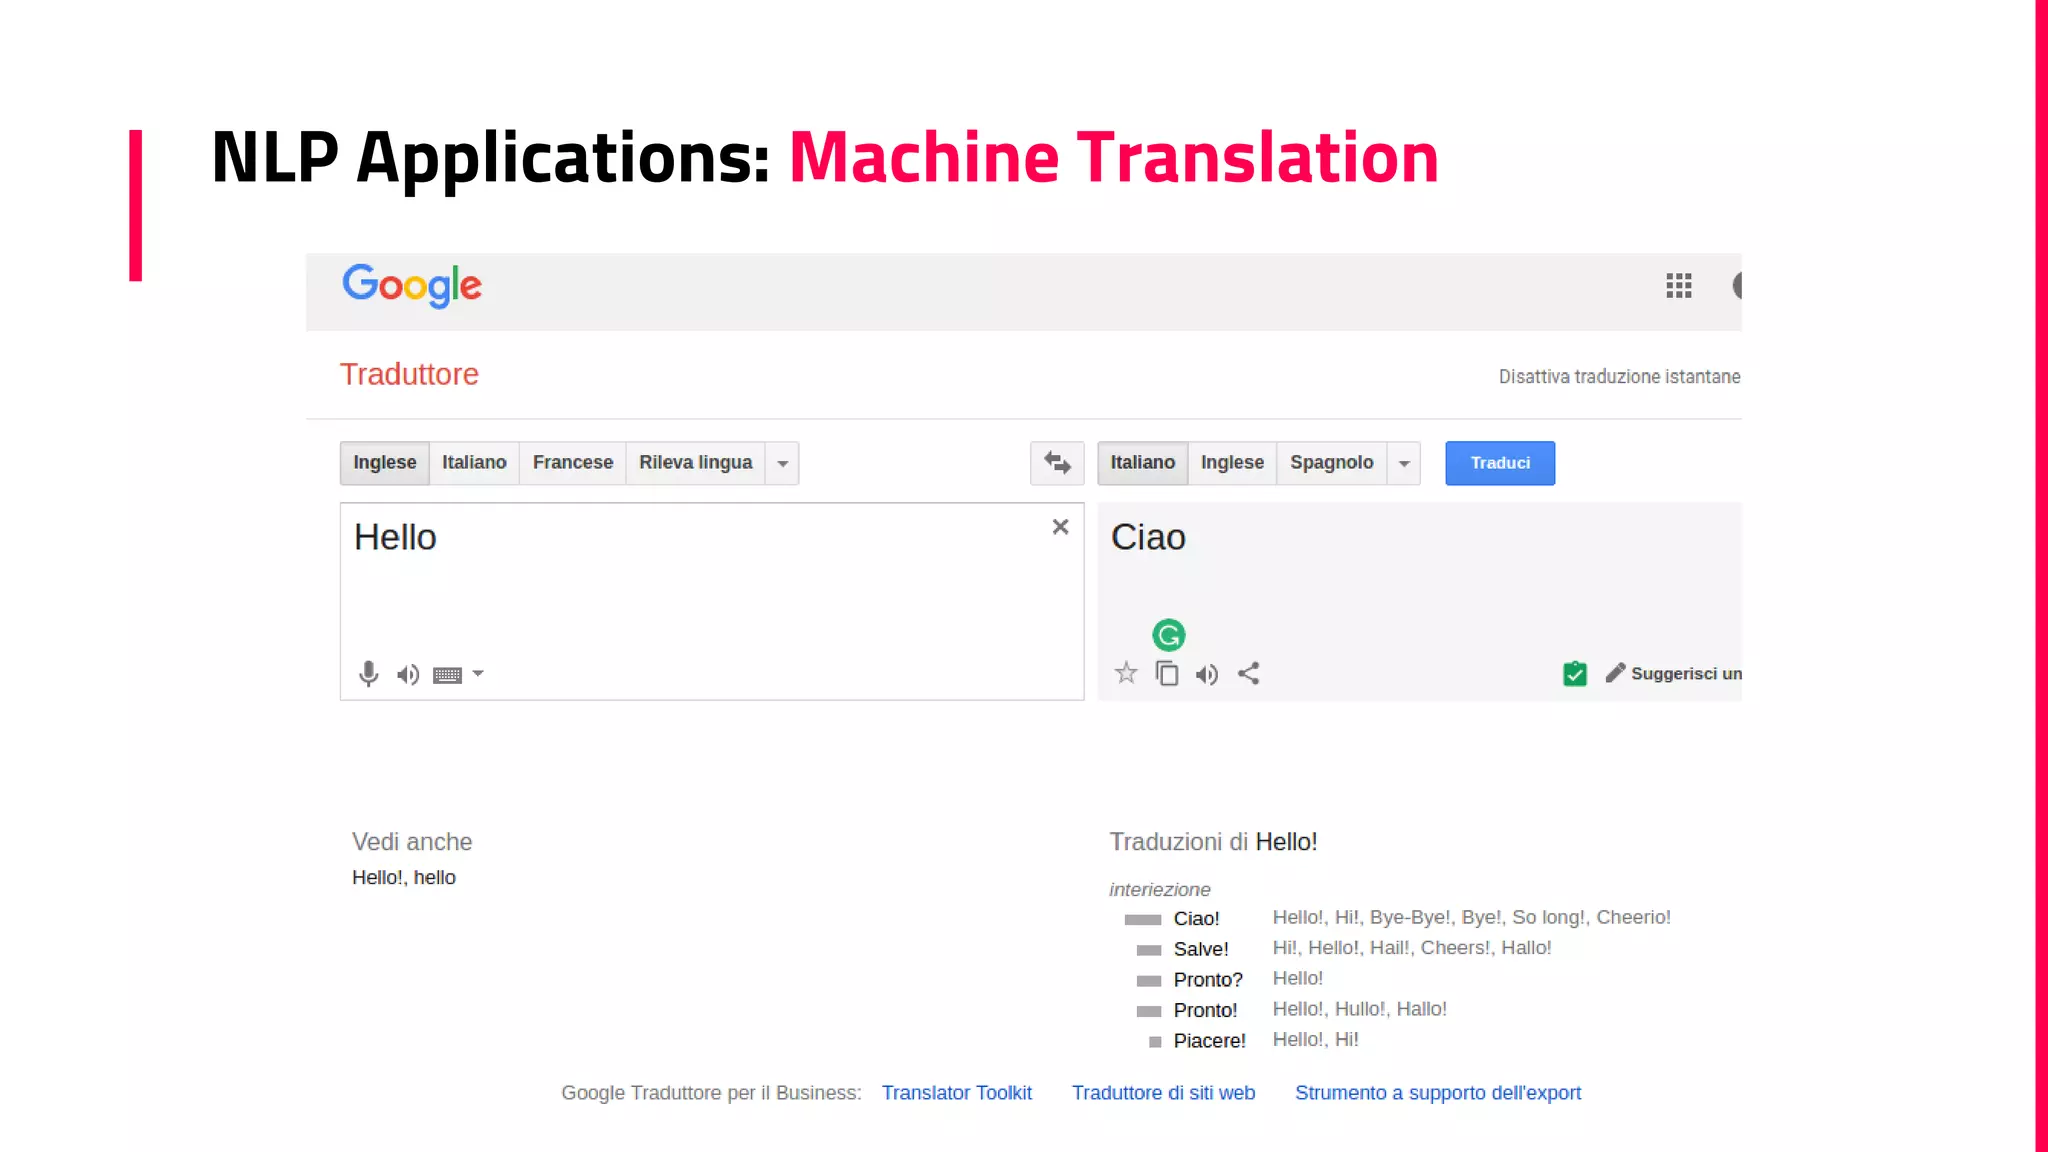Select Spagnolo as target language
This screenshot has height=1152, width=2048.
1332,463
